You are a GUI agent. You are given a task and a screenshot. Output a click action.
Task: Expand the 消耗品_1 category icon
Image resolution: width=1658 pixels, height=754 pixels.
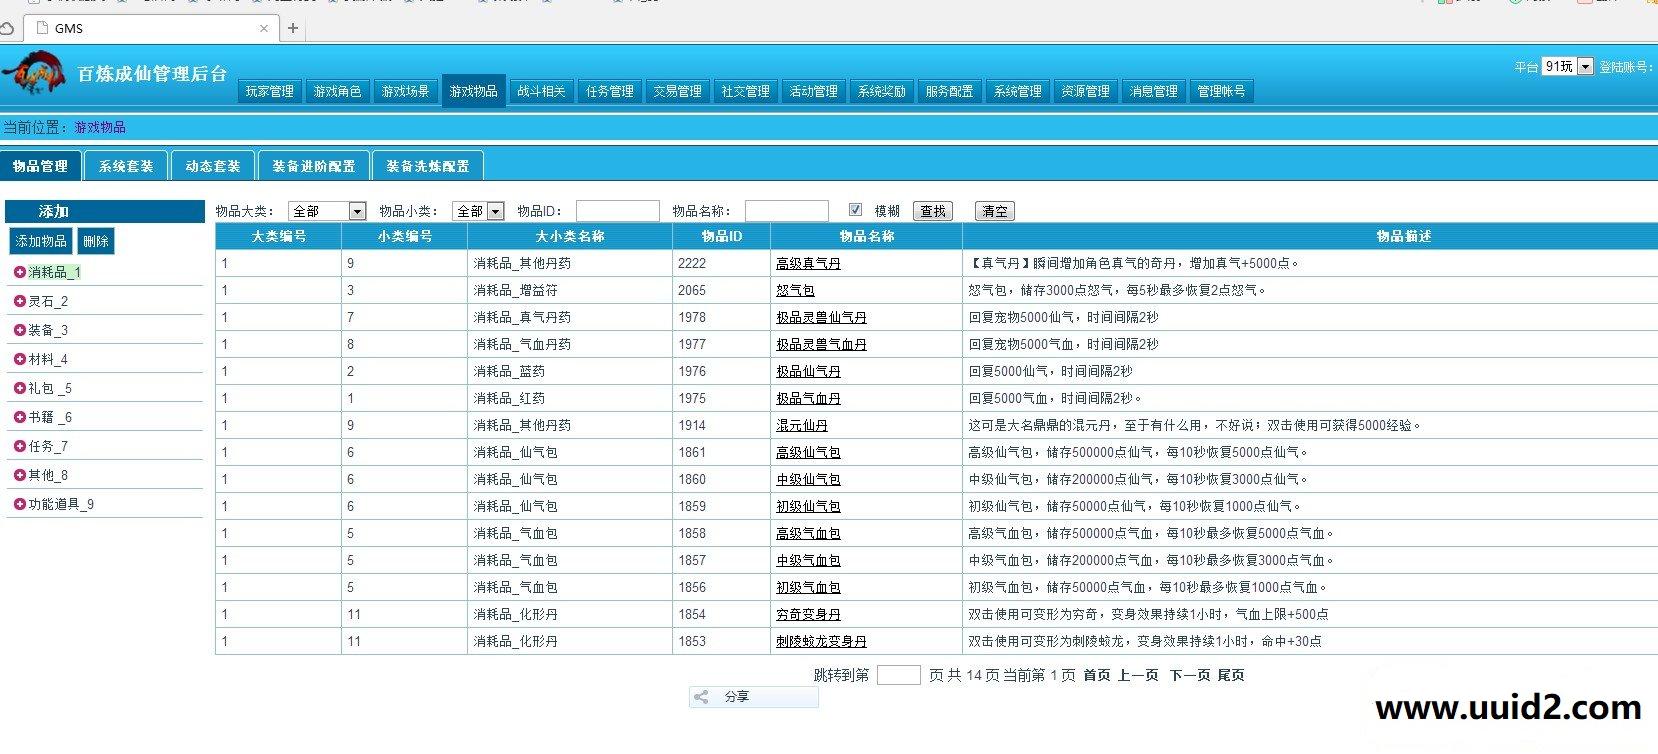(x=19, y=272)
